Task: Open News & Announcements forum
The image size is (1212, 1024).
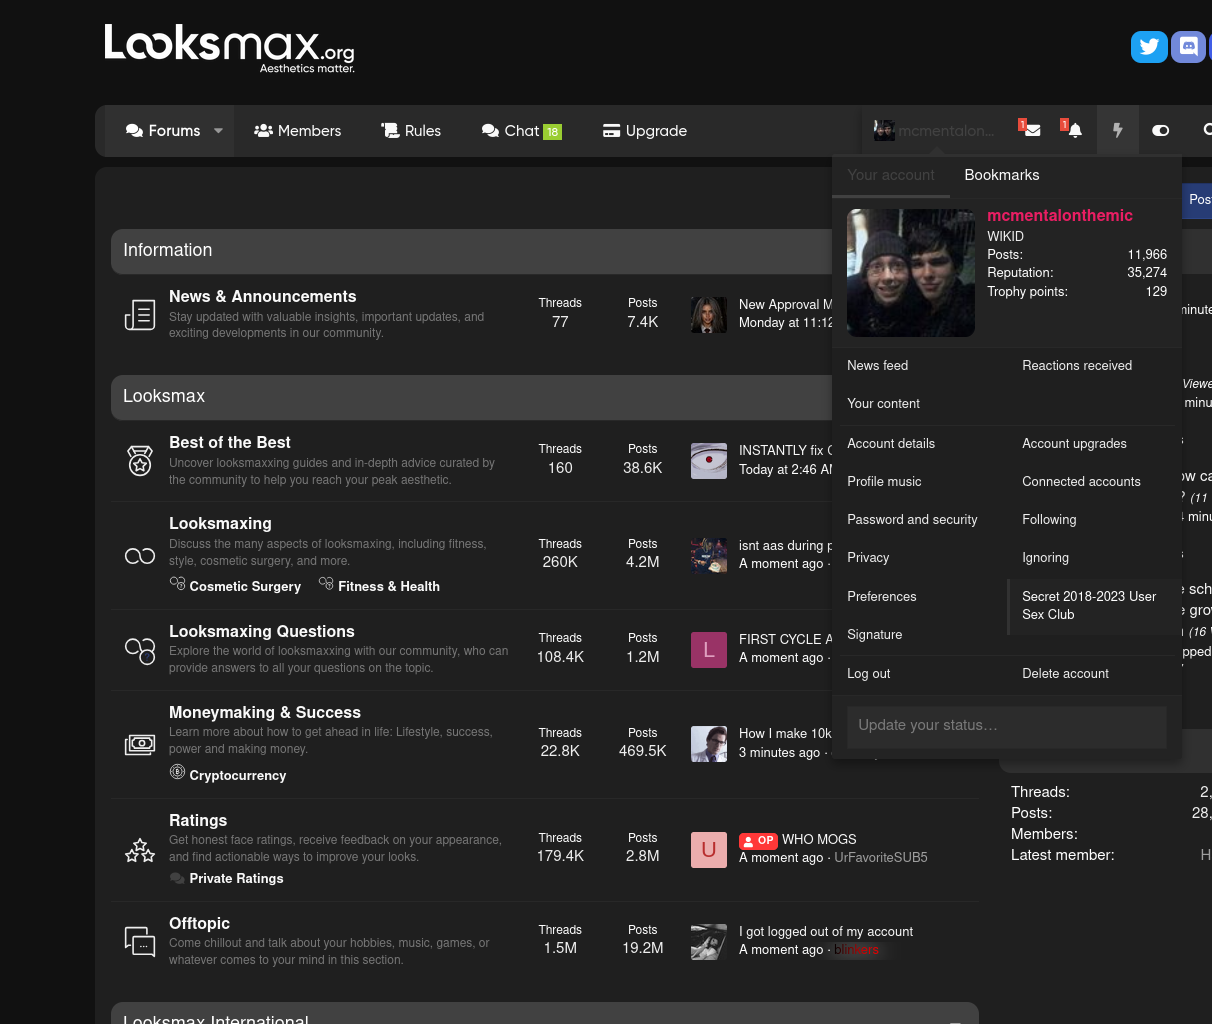Action: click(263, 297)
